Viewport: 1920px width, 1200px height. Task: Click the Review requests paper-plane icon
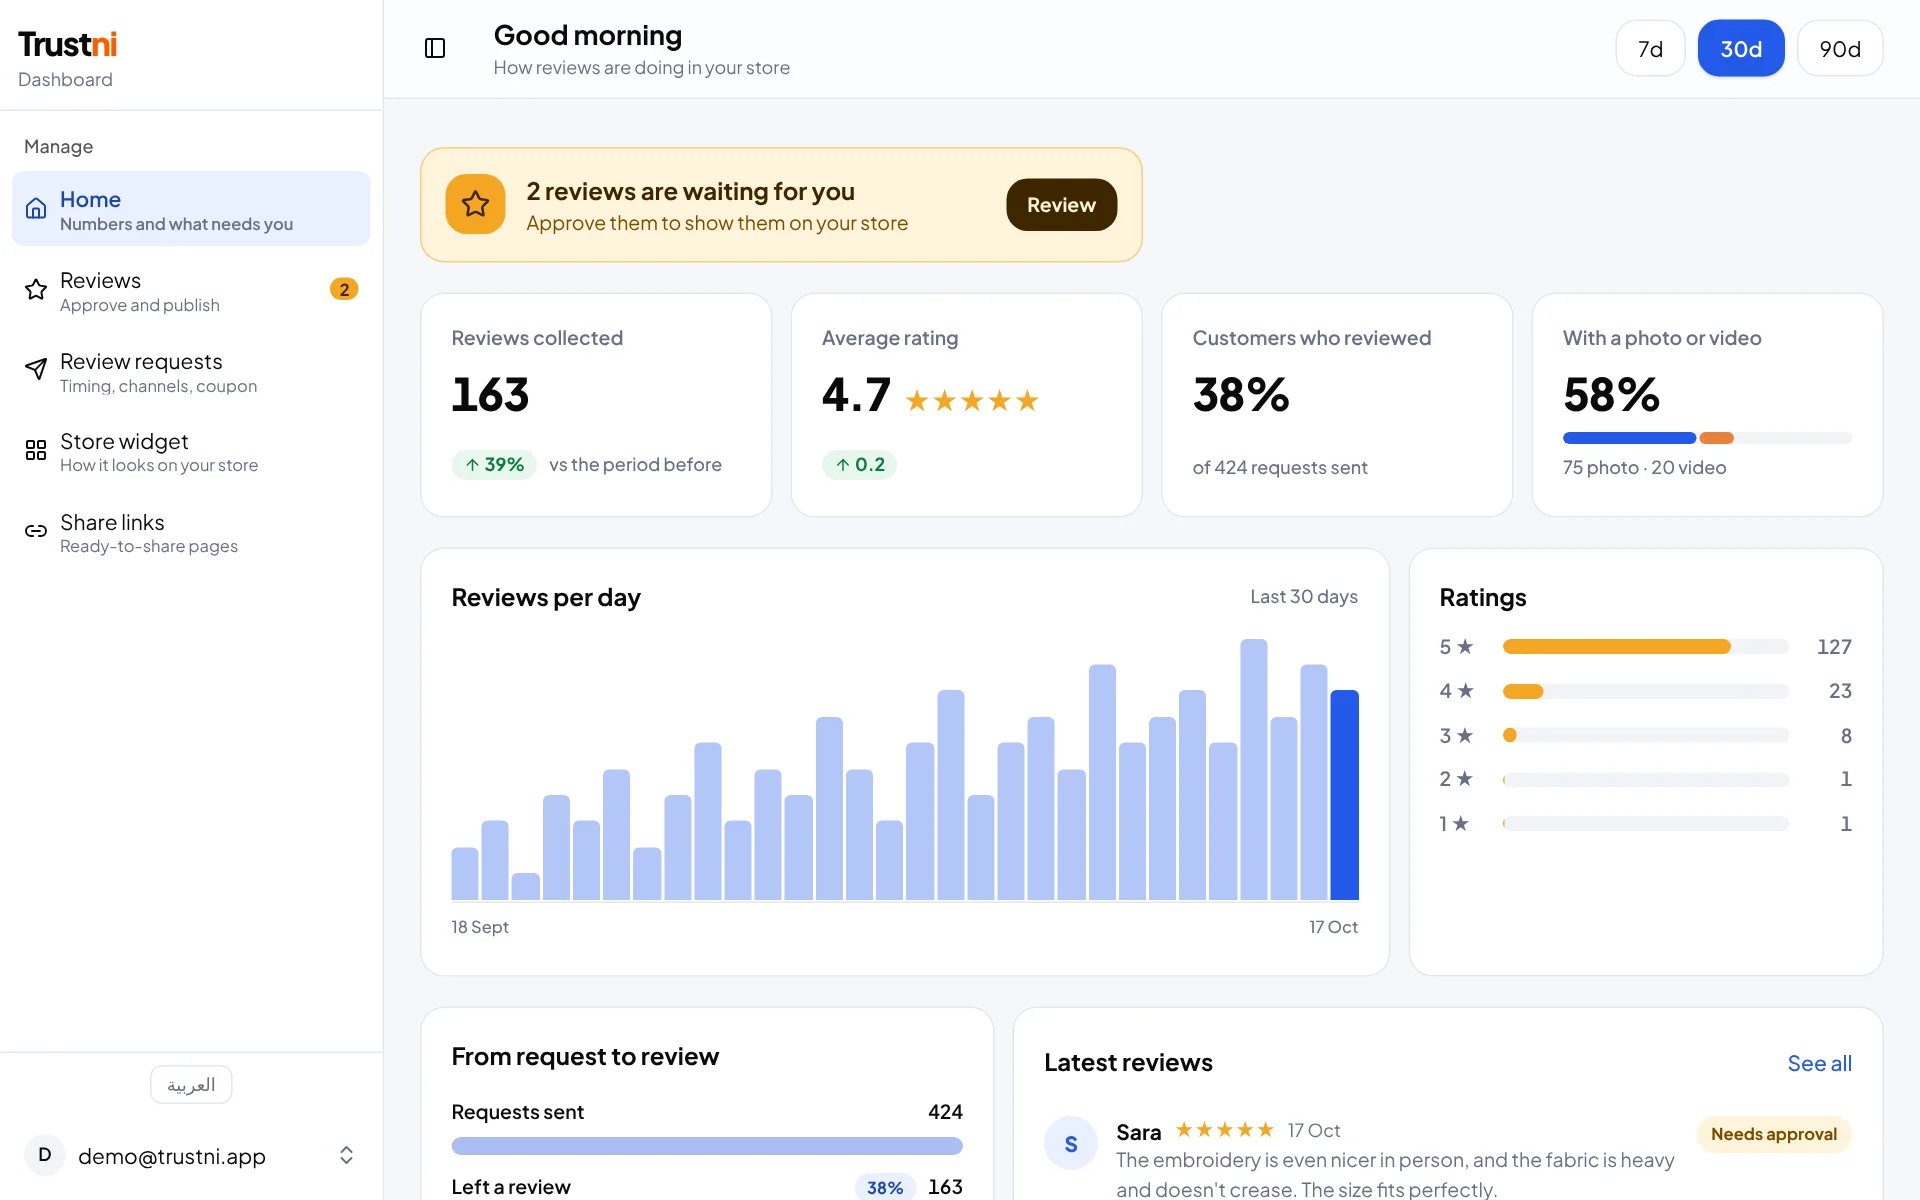36,369
